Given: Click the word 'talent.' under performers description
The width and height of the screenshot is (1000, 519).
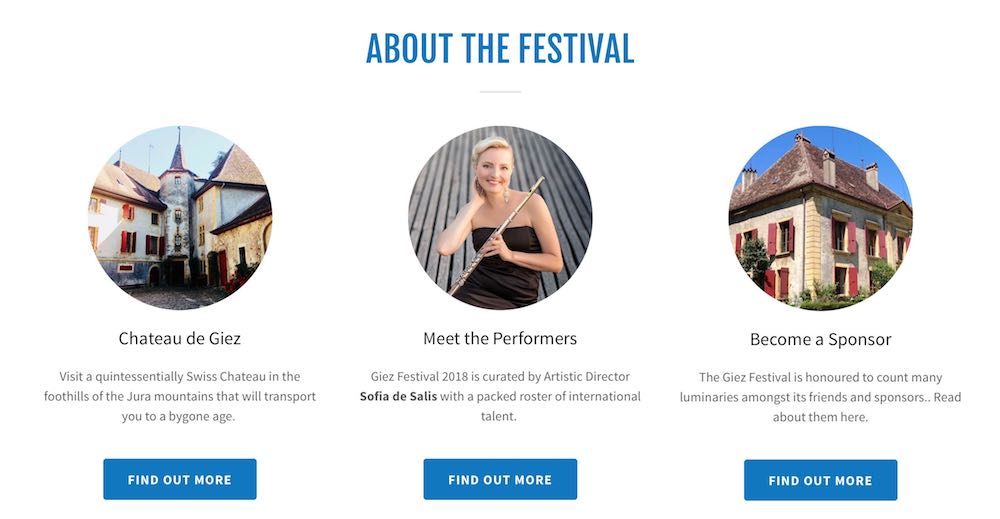Looking at the screenshot, I should point(499,416).
